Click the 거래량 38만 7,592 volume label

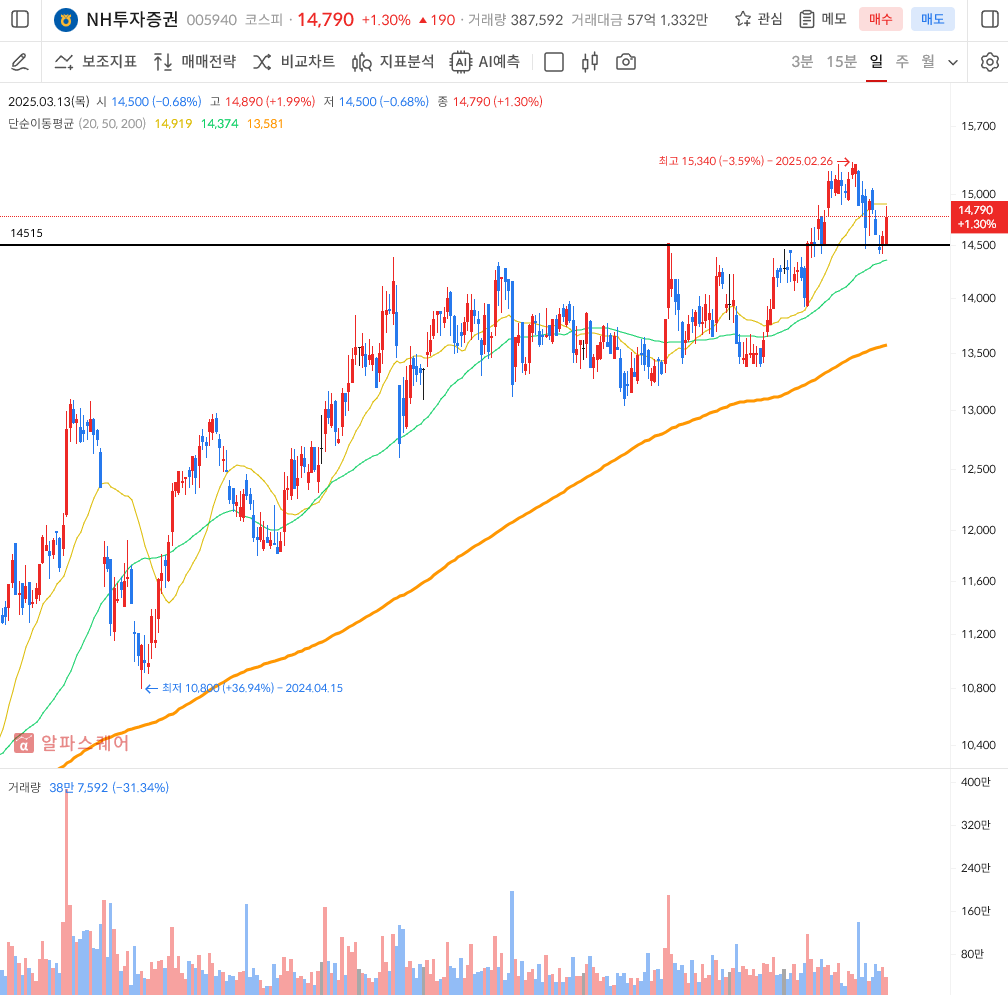pos(88,787)
